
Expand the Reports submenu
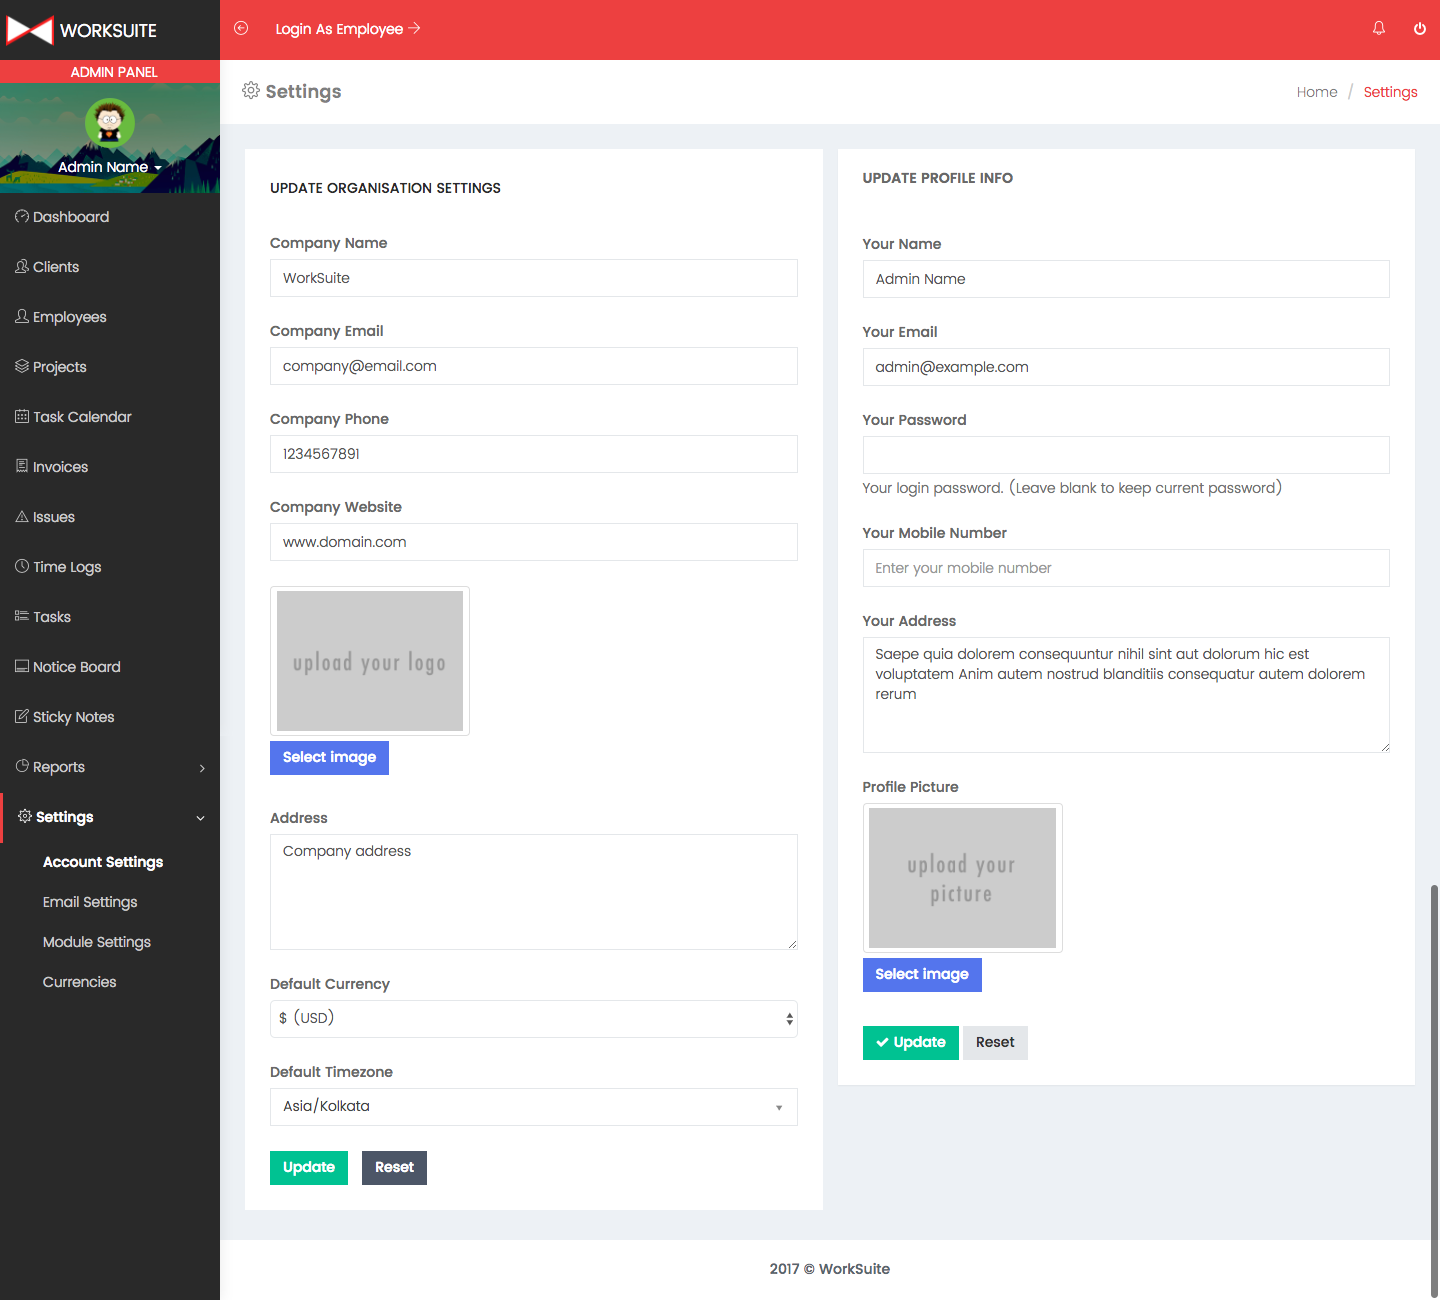[x=110, y=767]
